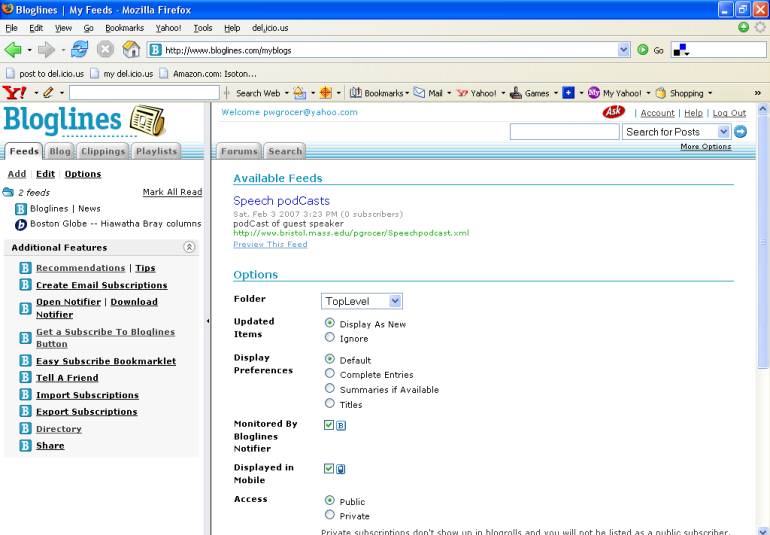The height and width of the screenshot is (535, 770).
Task: Open the Import Subscriptions link
Action: point(87,395)
